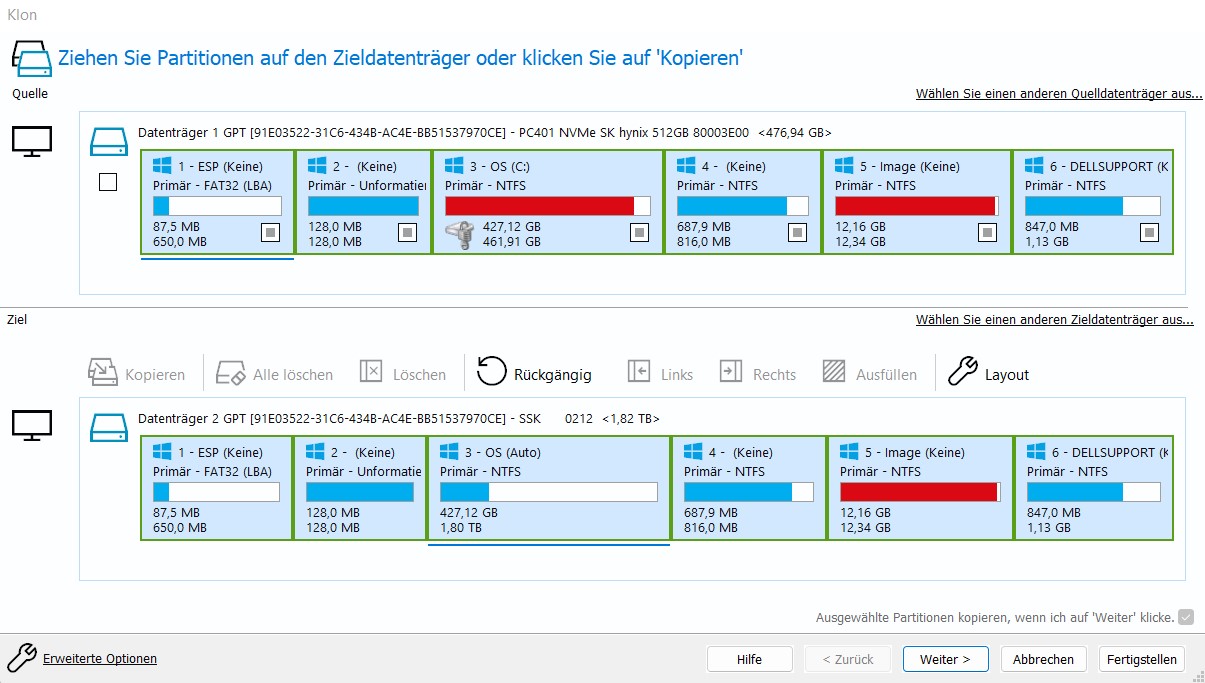Screen dimensions: 1205x683
Task: Click the Erweiterte Optionen wrench icon
Action: coord(22,657)
